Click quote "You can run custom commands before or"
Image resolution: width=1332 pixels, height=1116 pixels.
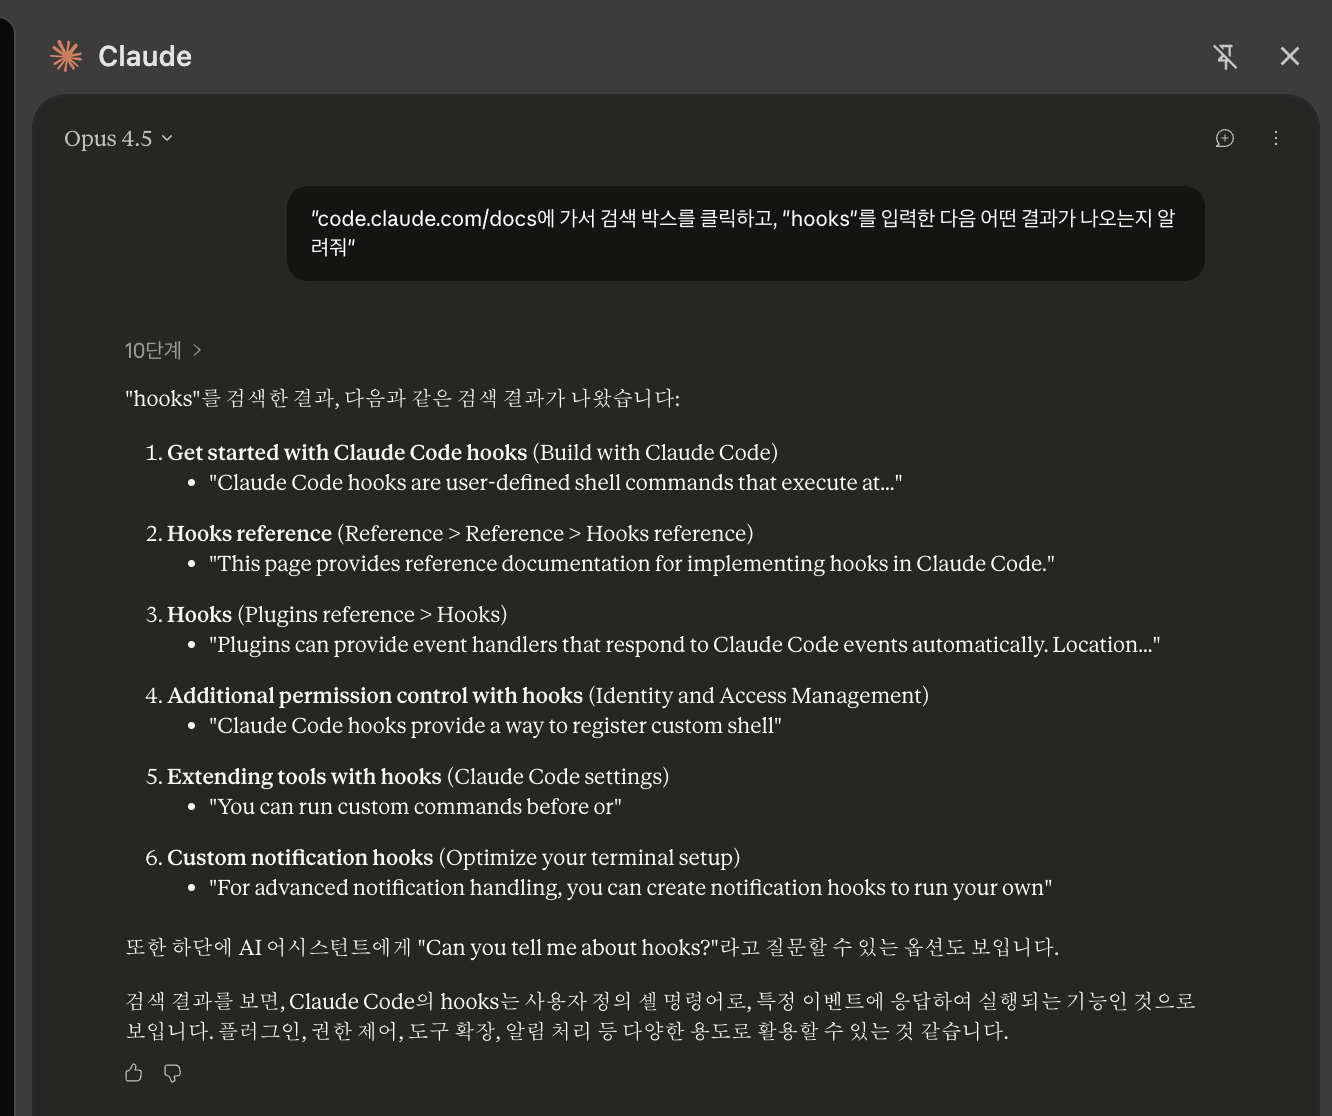click(415, 806)
